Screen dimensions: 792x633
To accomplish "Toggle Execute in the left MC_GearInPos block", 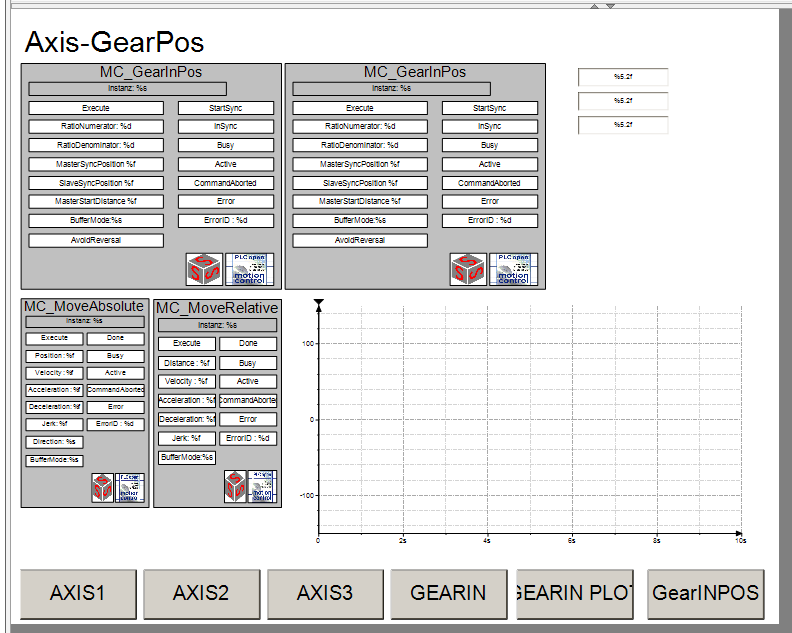I will click(96, 108).
